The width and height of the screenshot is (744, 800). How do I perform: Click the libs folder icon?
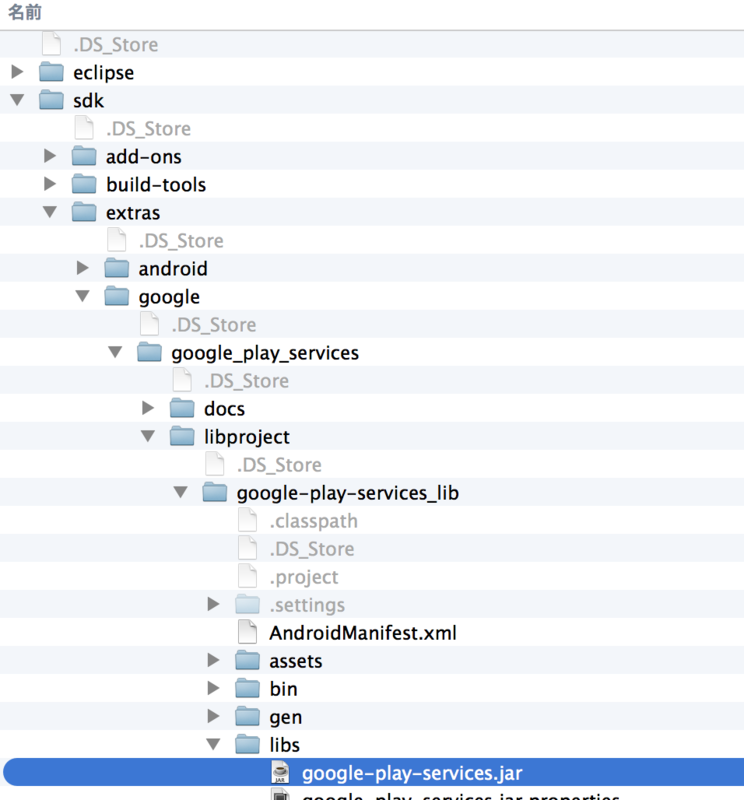[247, 745]
